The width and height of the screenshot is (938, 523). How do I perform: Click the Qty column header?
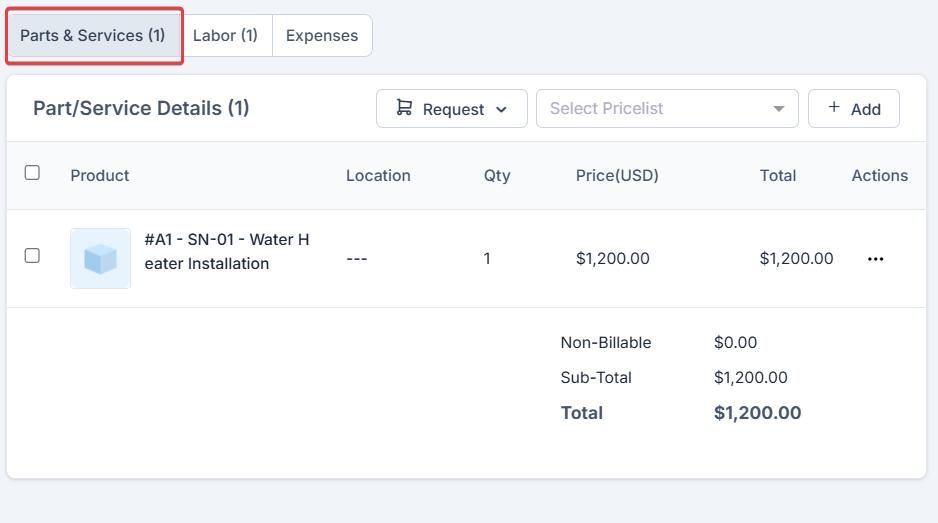pyautogui.click(x=497, y=175)
